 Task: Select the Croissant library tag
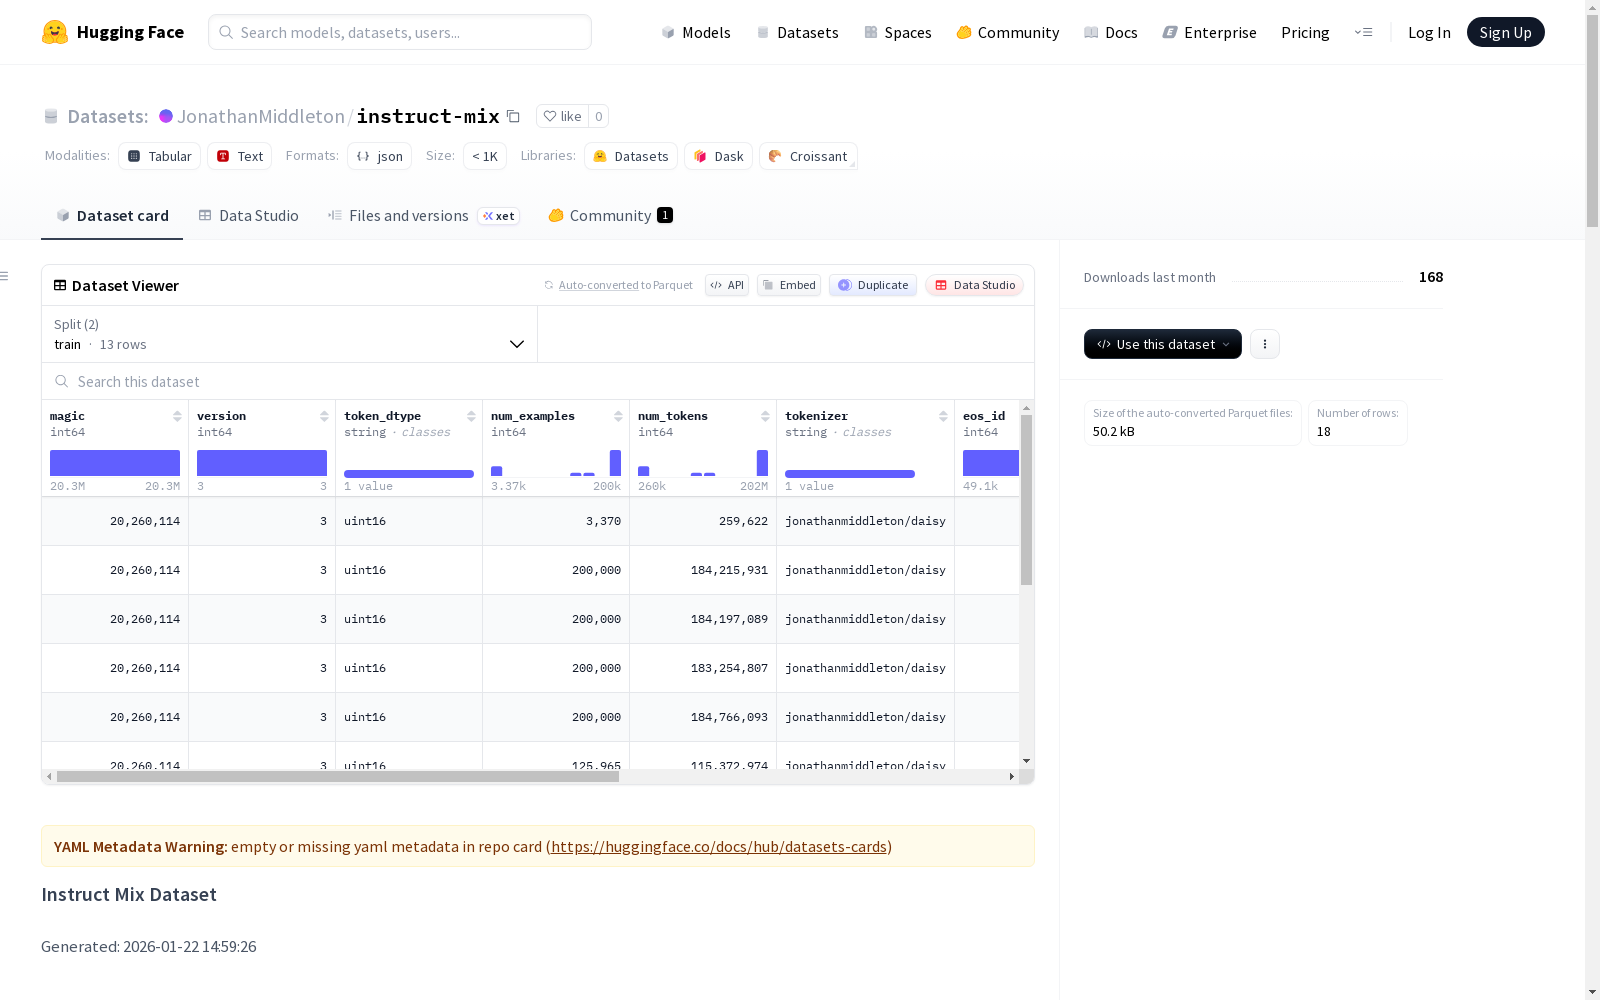pyautogui.click(x=808, y=156)
